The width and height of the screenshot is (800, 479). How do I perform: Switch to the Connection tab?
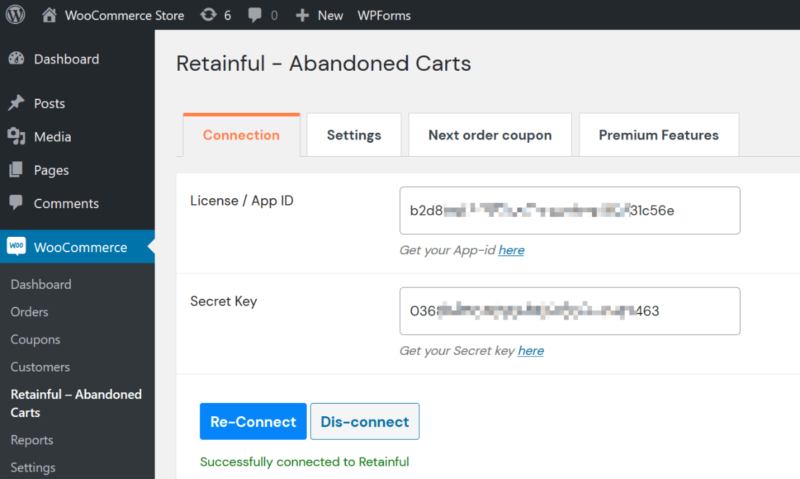(241, 135)
